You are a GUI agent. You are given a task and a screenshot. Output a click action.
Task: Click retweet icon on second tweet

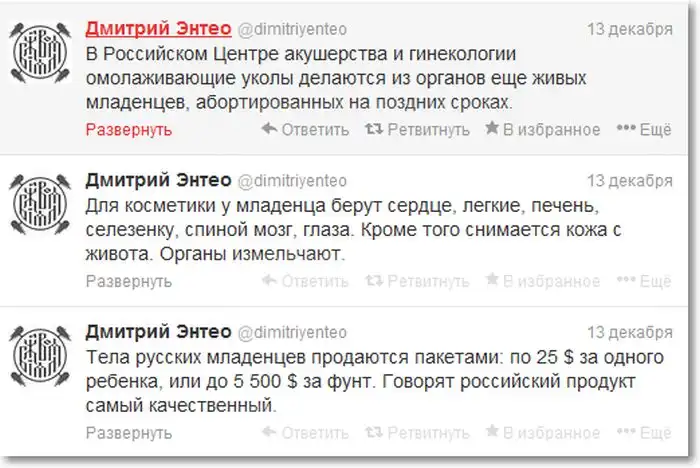pos(371,281)
